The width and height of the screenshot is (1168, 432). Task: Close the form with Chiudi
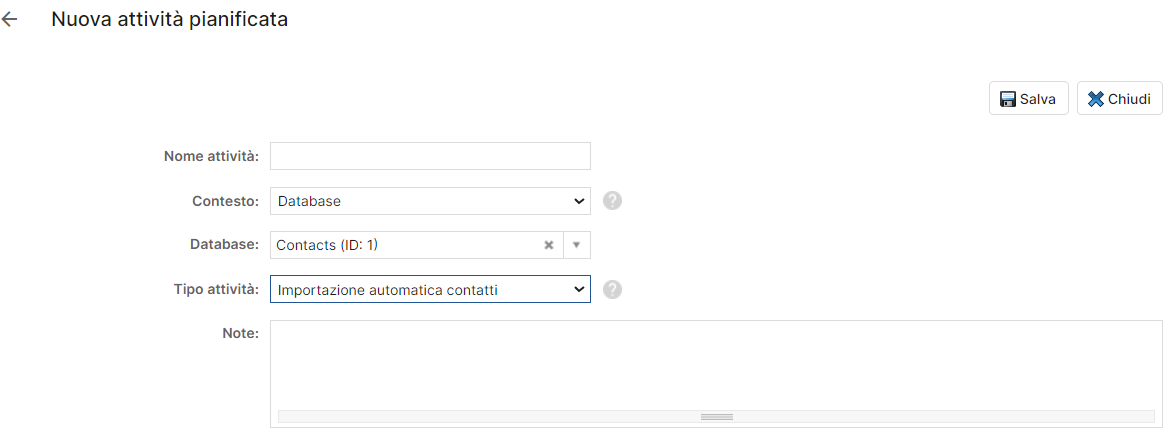pos(1120,99)
